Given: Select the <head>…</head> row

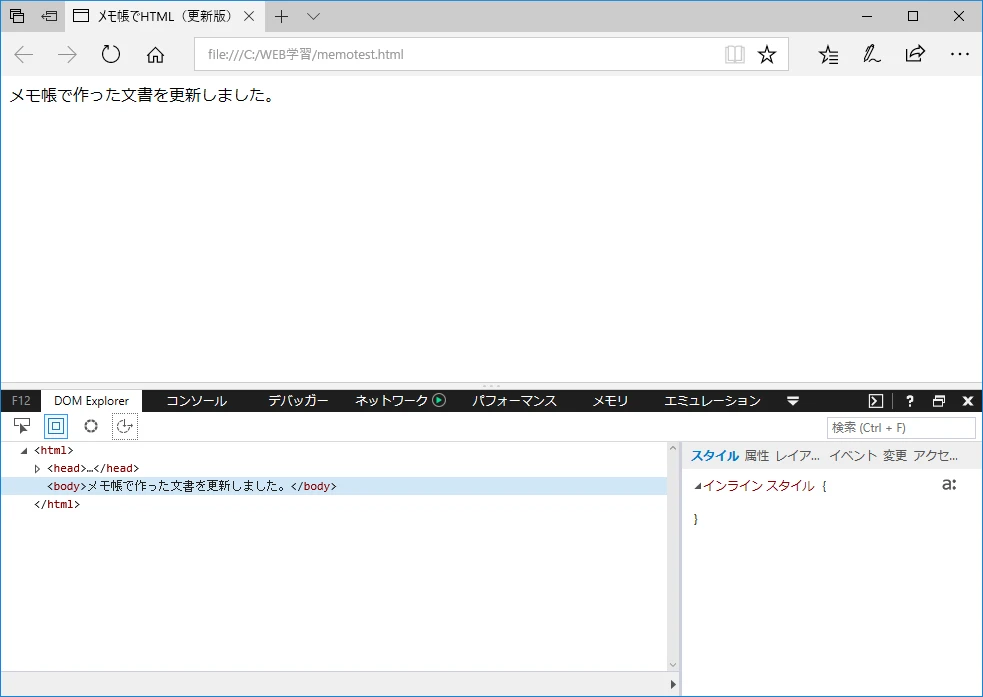Looking at the screenshot, I should [334, 468].
